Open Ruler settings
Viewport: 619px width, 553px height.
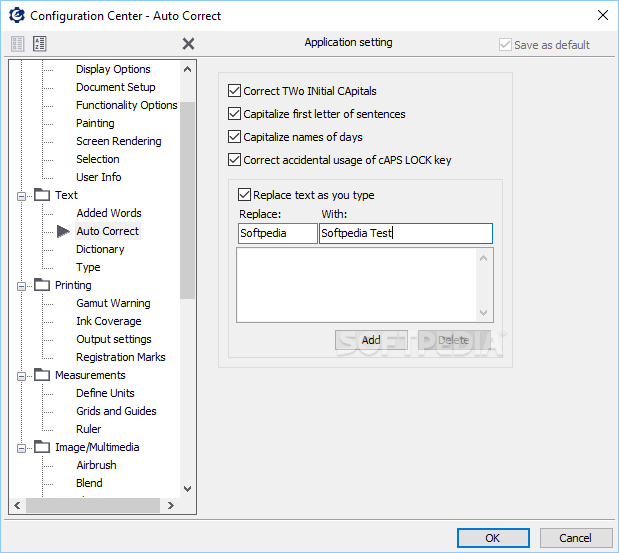pos(89,429)
